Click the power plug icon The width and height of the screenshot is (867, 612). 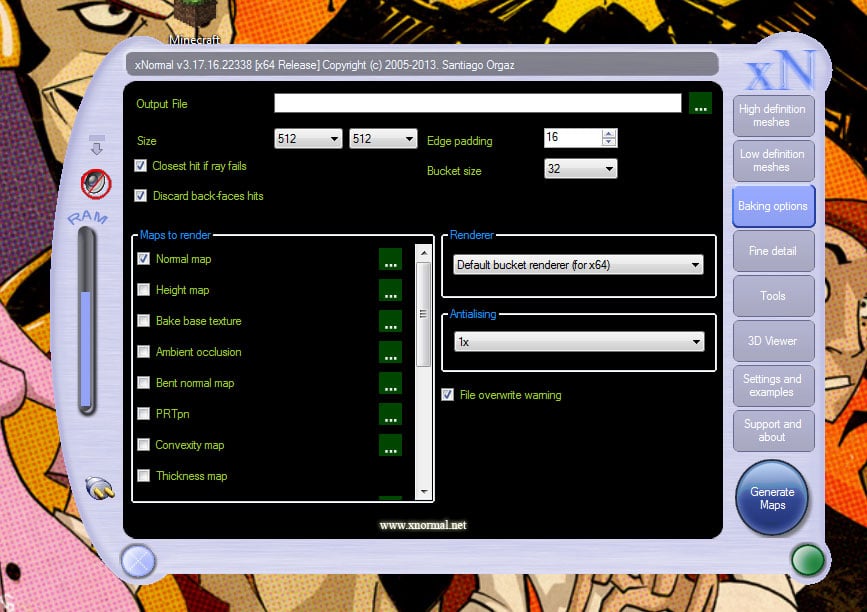[100, 488]
